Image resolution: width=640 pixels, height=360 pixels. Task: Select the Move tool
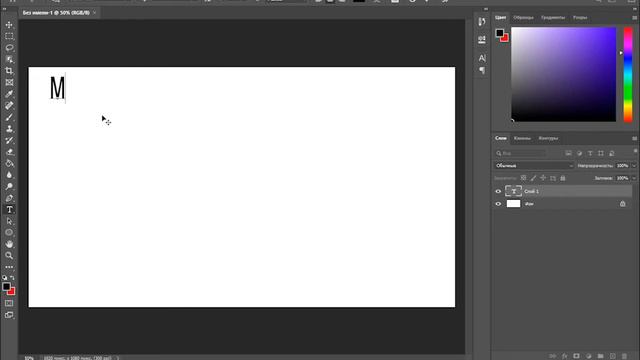[x=9, y=25]
